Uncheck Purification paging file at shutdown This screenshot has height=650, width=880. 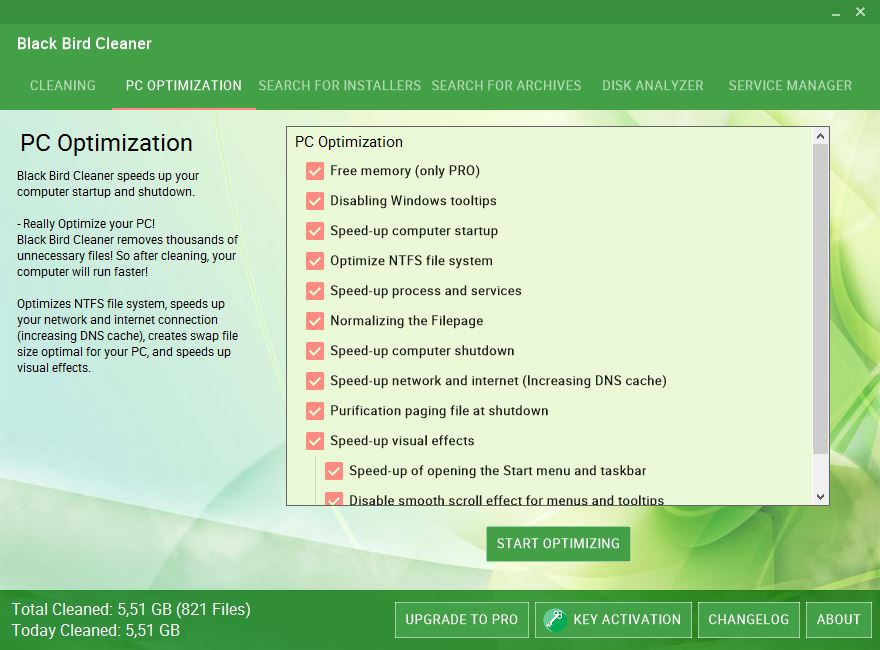click(315, 410)
